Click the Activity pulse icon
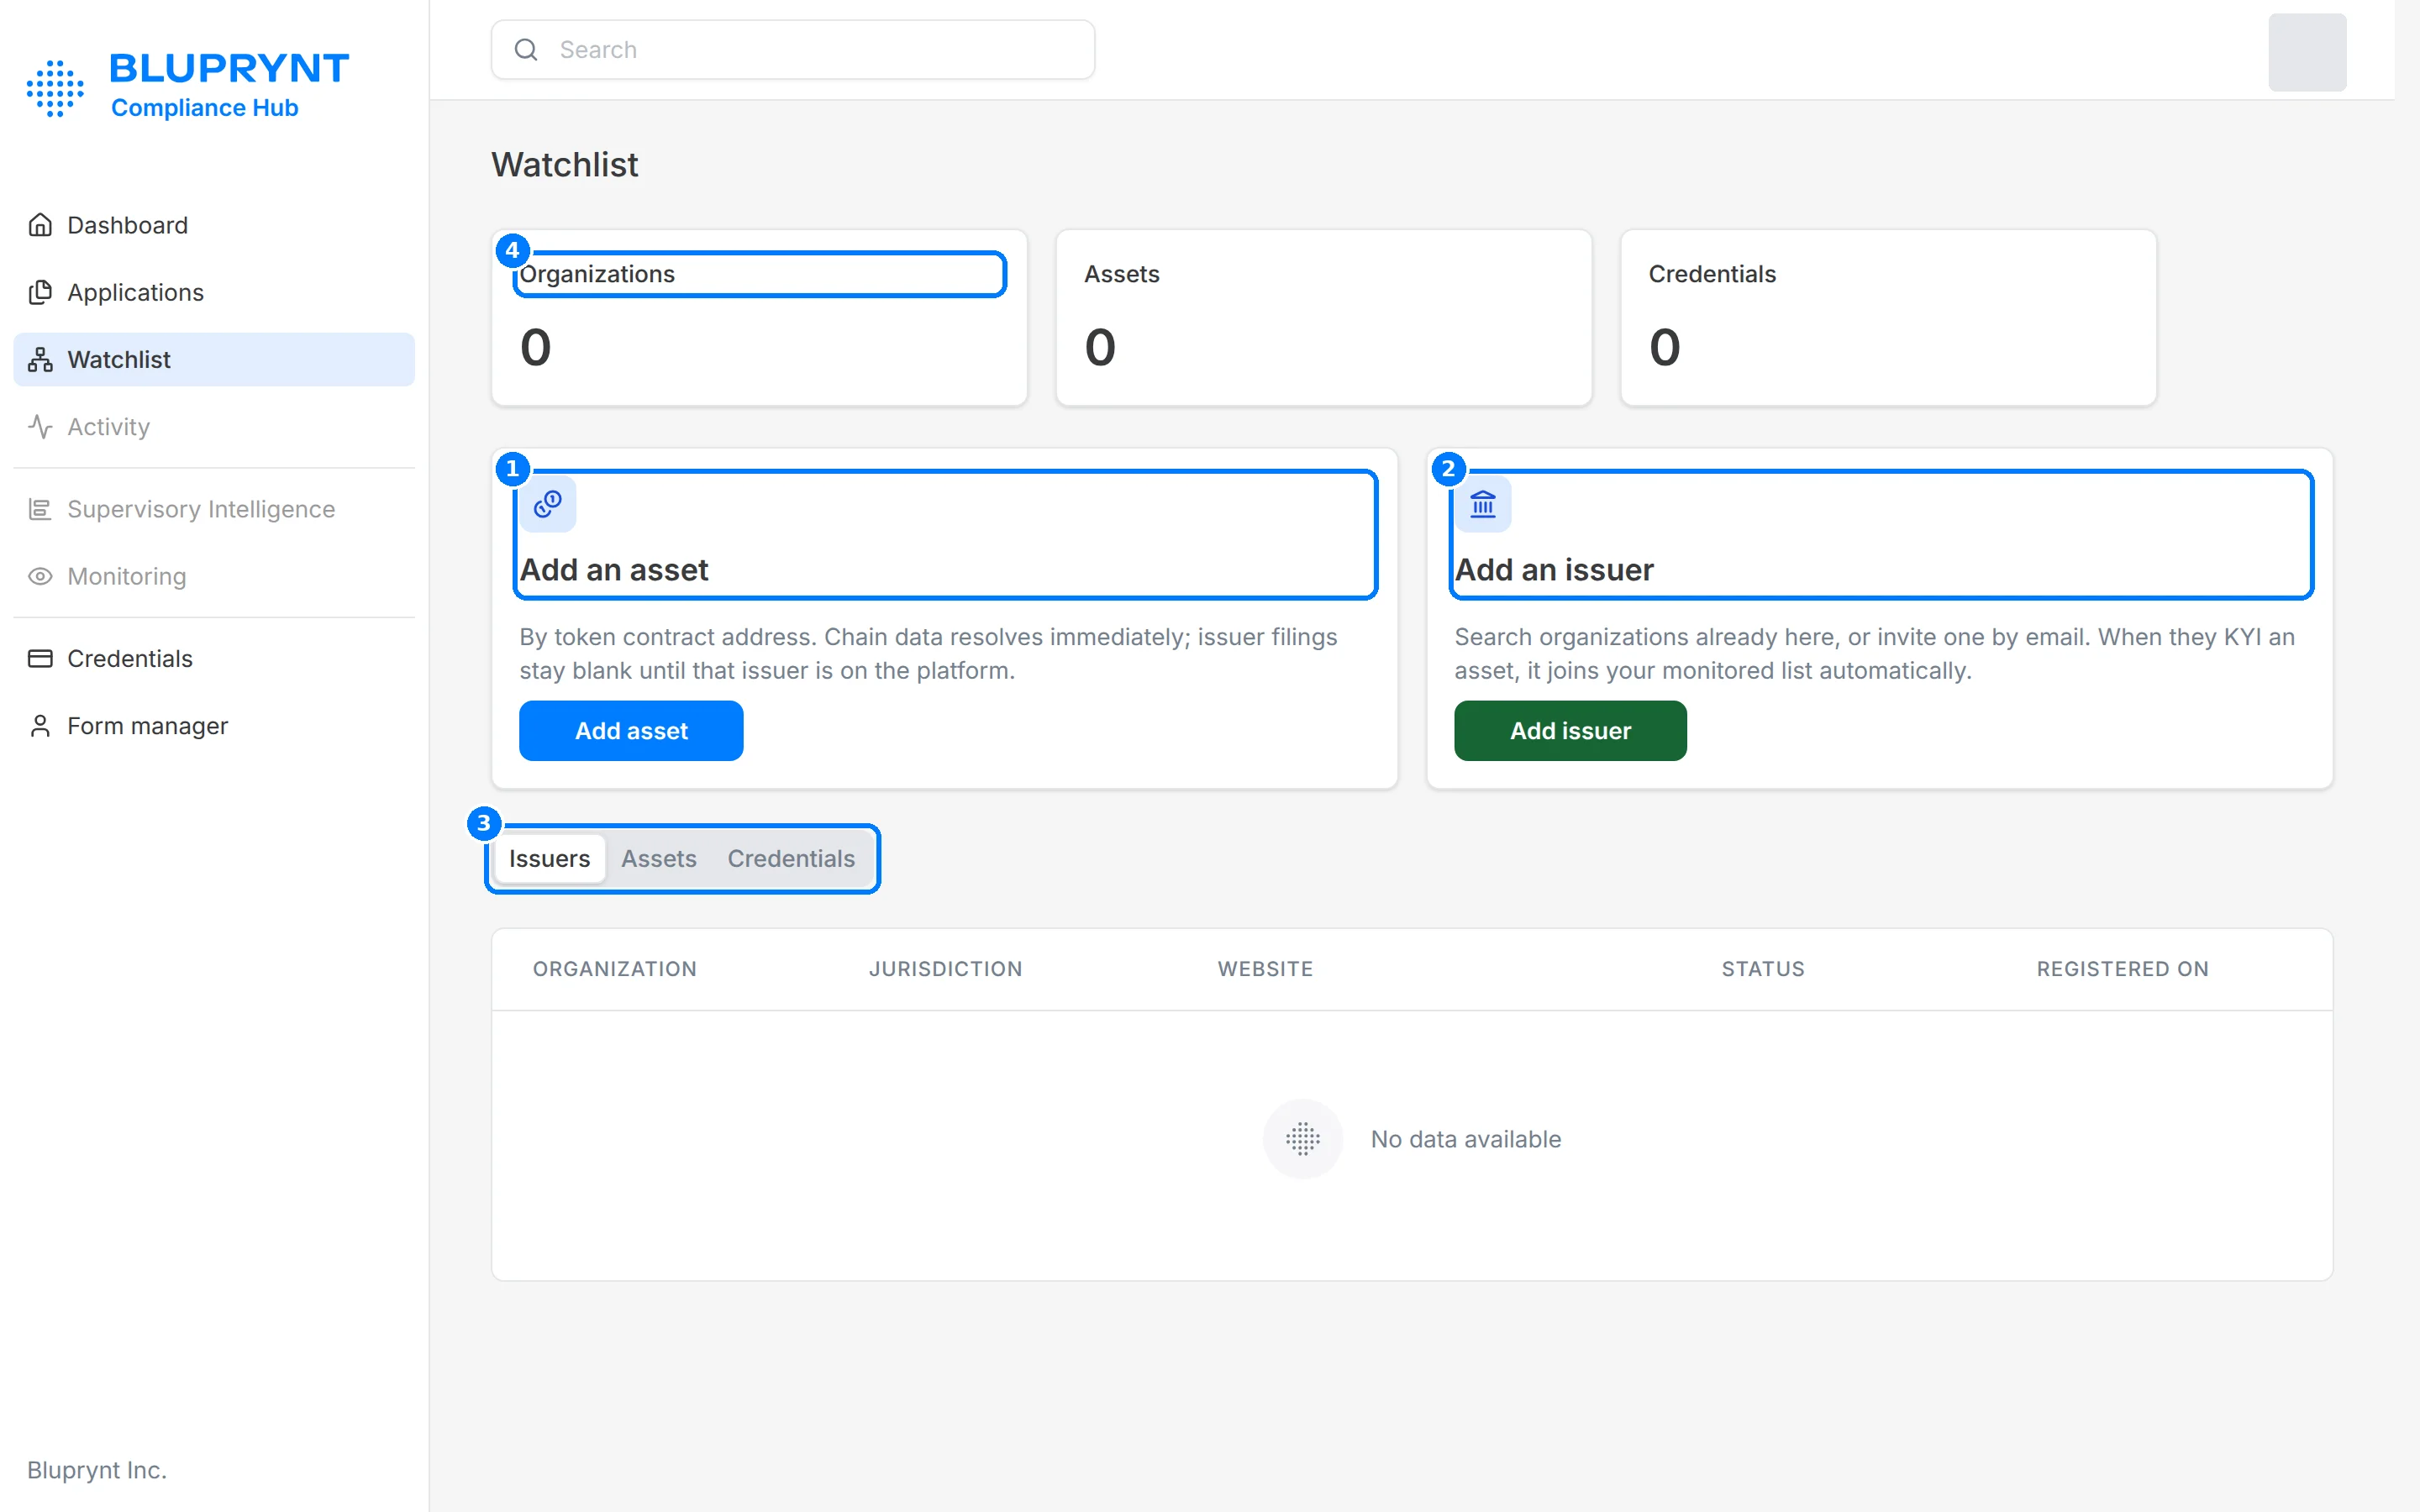Screen dimensions: 2420x1512 click(x=40, y=426)
